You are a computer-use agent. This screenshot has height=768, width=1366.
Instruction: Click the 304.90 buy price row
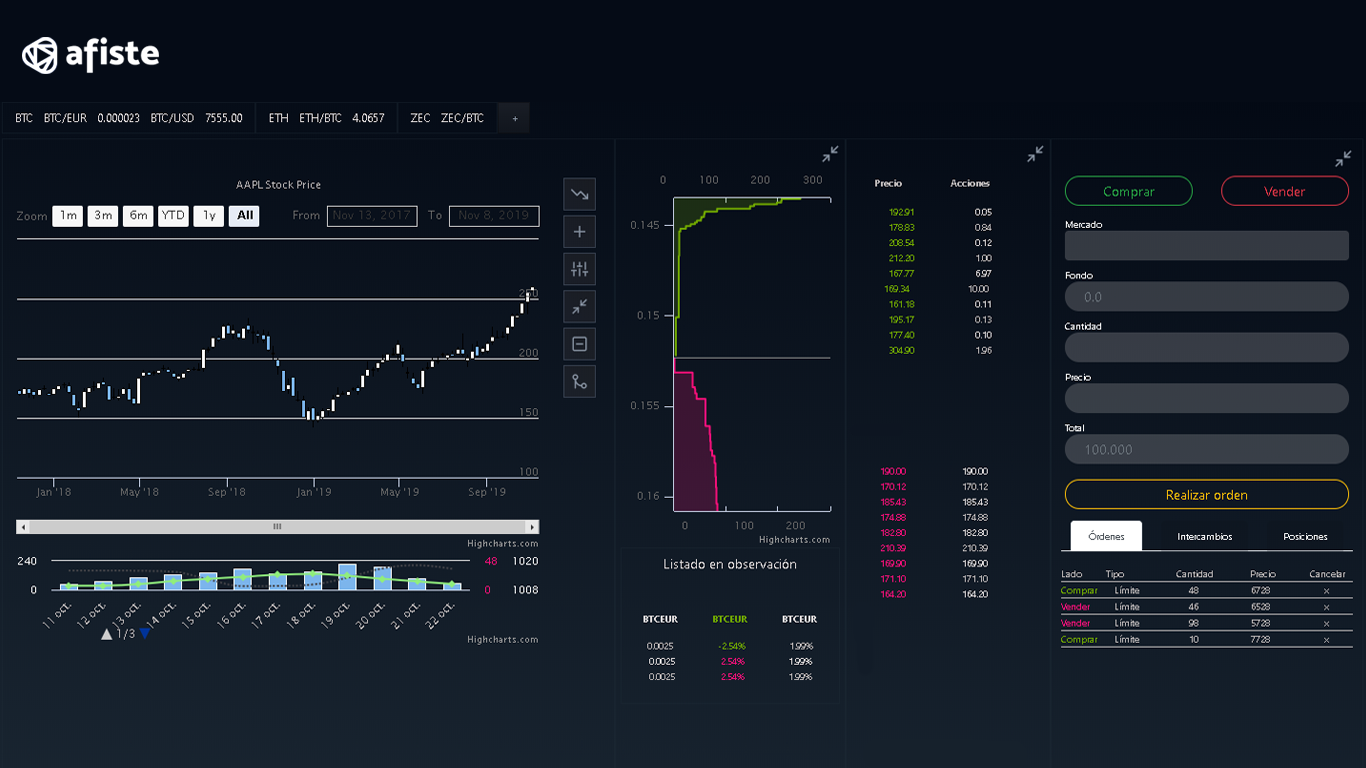(901, 351)
